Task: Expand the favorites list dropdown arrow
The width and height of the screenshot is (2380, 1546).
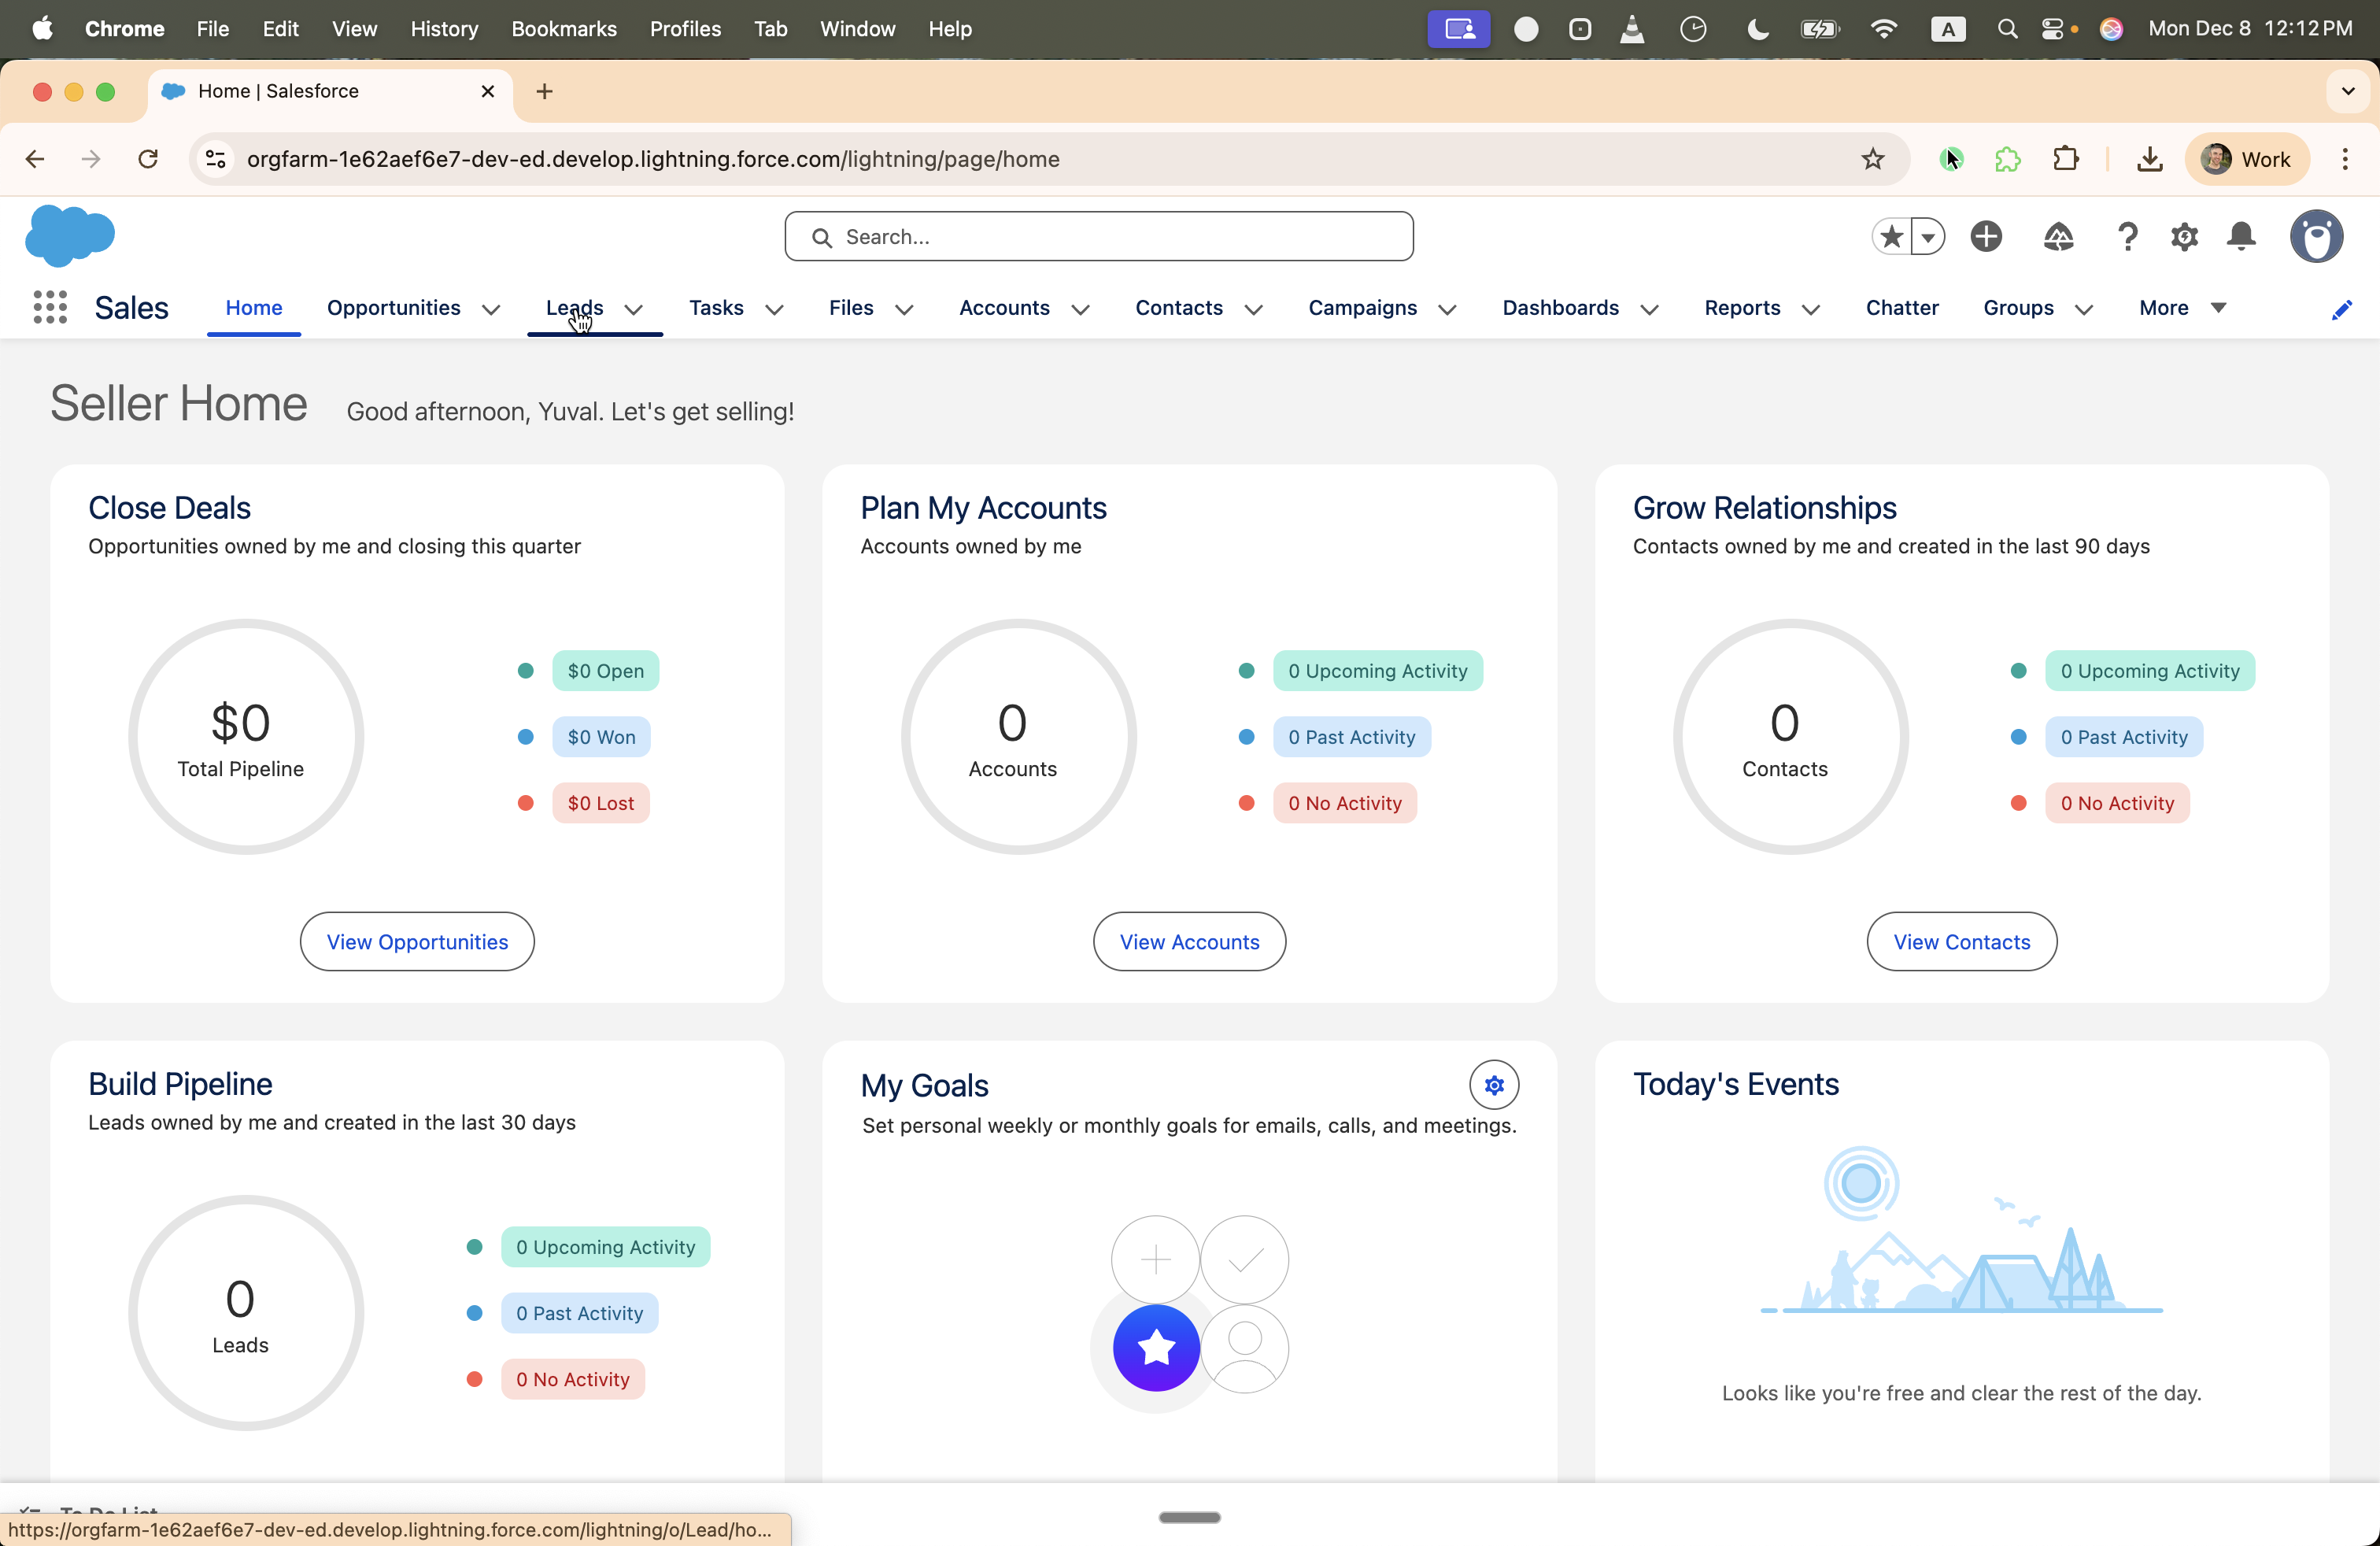Action: [1928, 237]
